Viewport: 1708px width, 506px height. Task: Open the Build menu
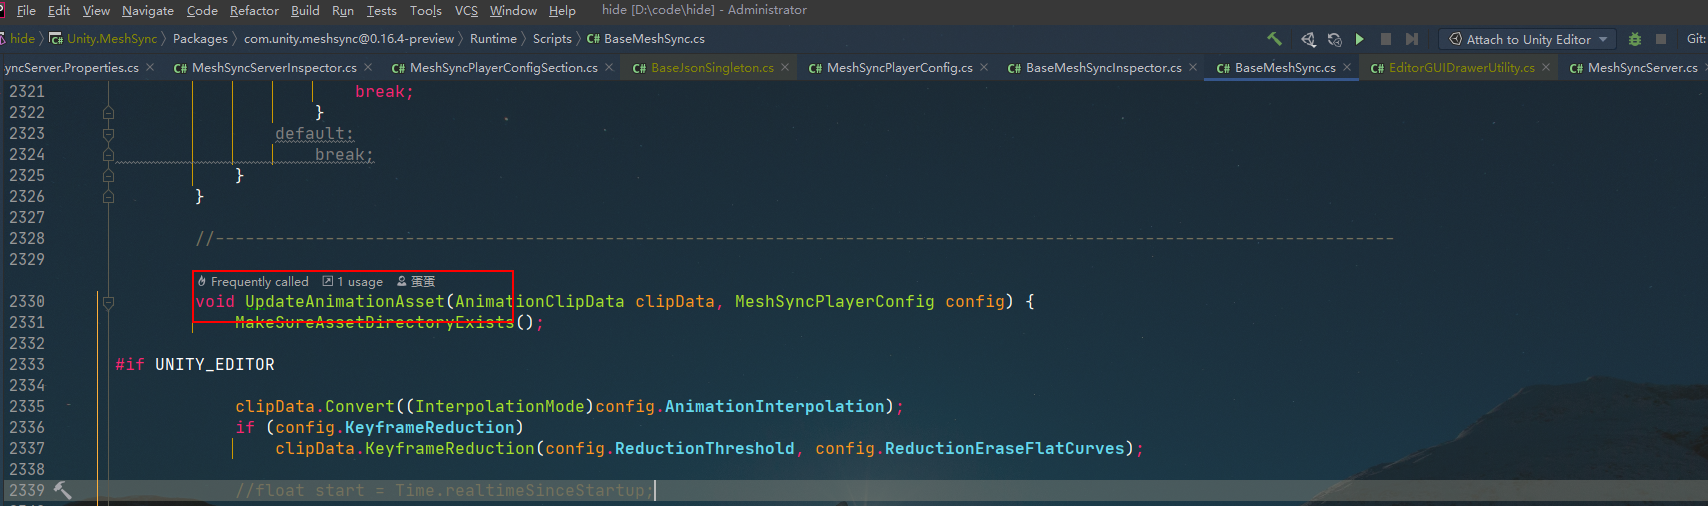tap(305, 10)
